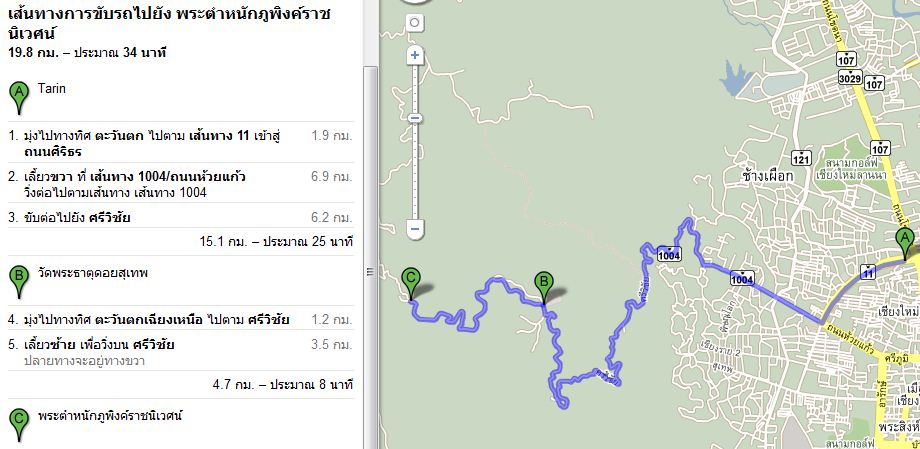Click the route 11 shield near marker A

coord(869,272)
